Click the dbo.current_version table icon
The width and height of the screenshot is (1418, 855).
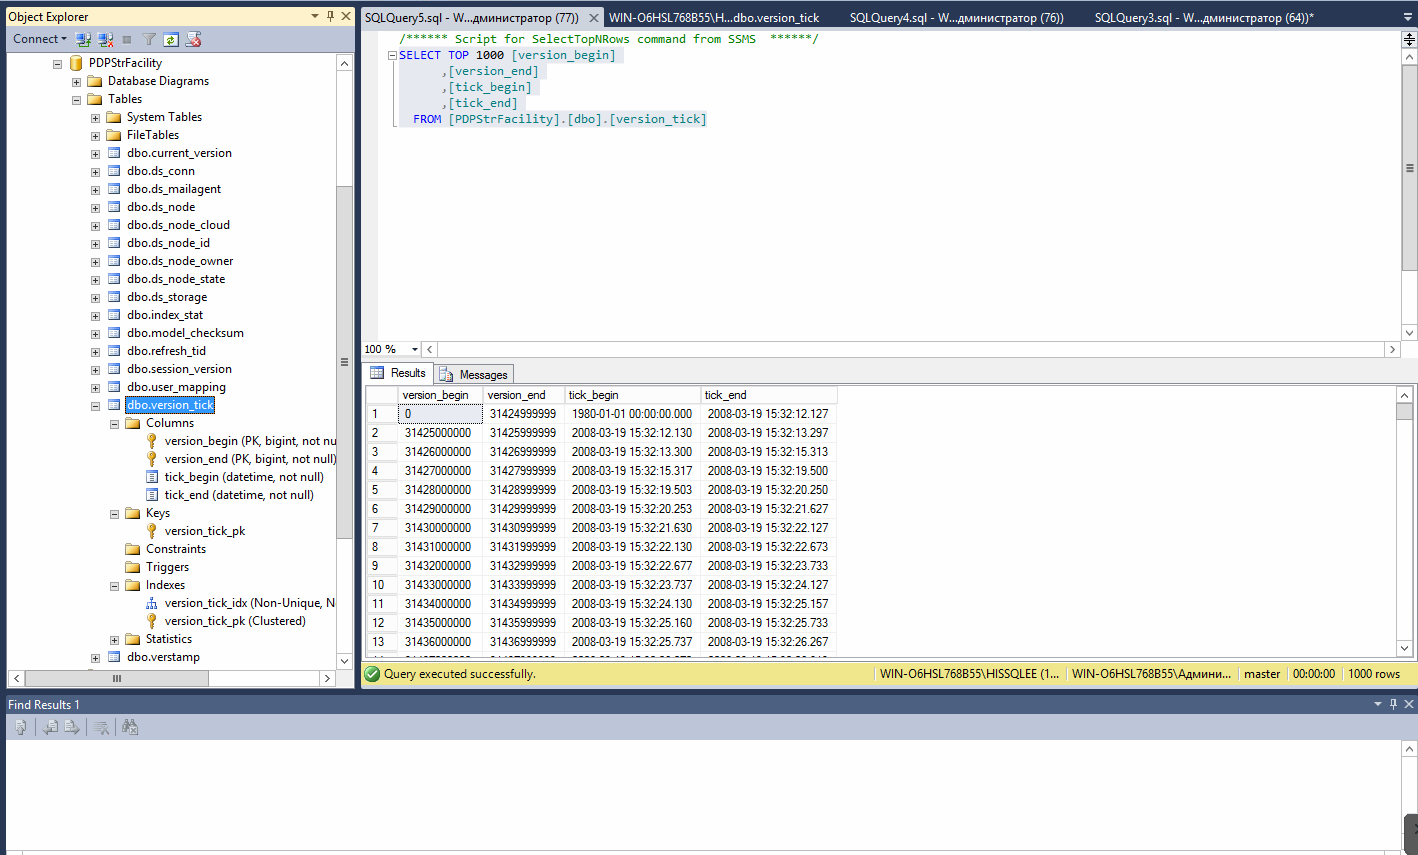pos(114,153)
